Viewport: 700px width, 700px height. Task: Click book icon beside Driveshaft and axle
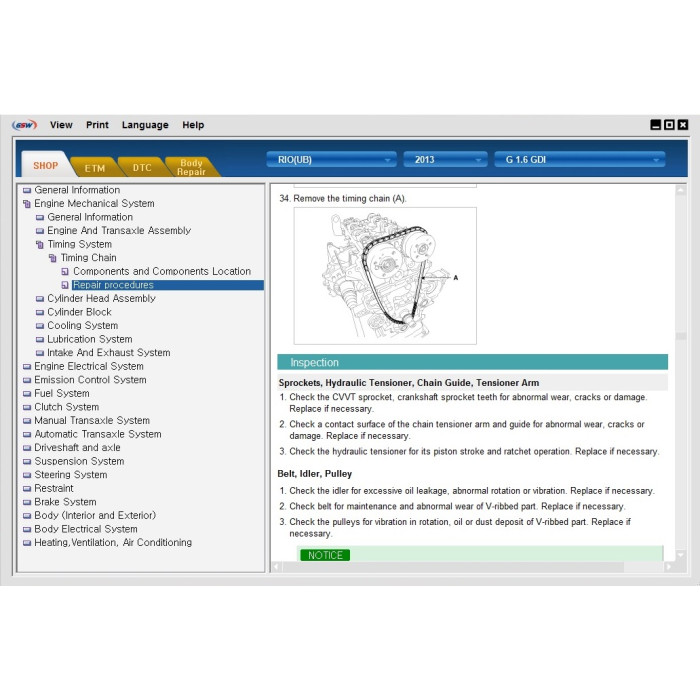27,448
